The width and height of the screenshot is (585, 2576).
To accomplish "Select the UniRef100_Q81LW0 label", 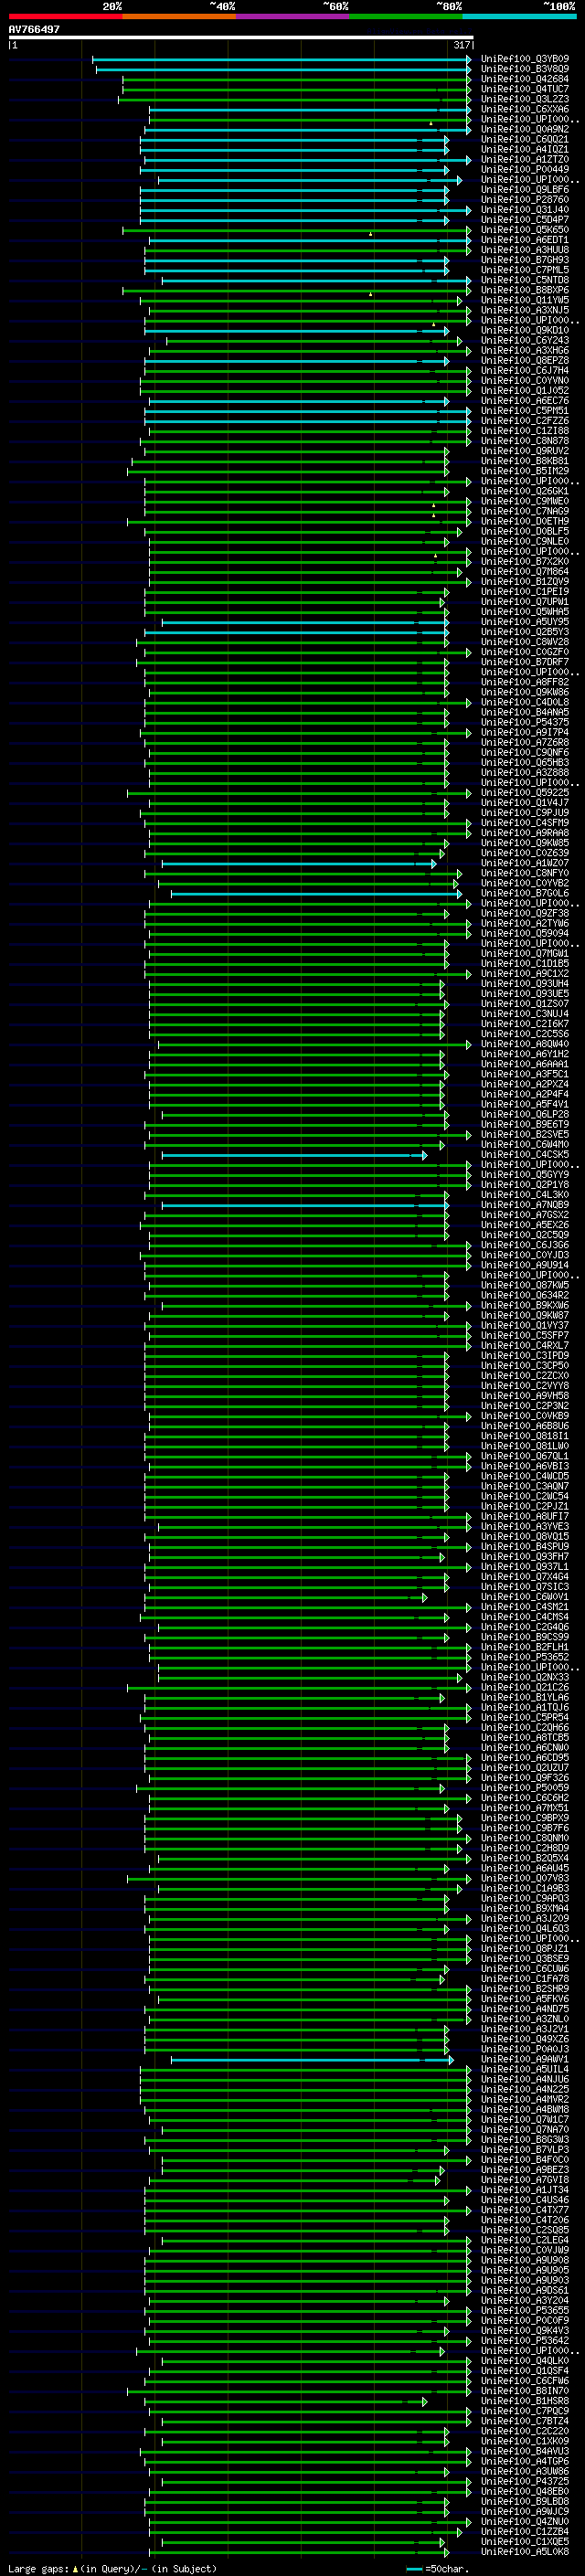I will 525,1447.
